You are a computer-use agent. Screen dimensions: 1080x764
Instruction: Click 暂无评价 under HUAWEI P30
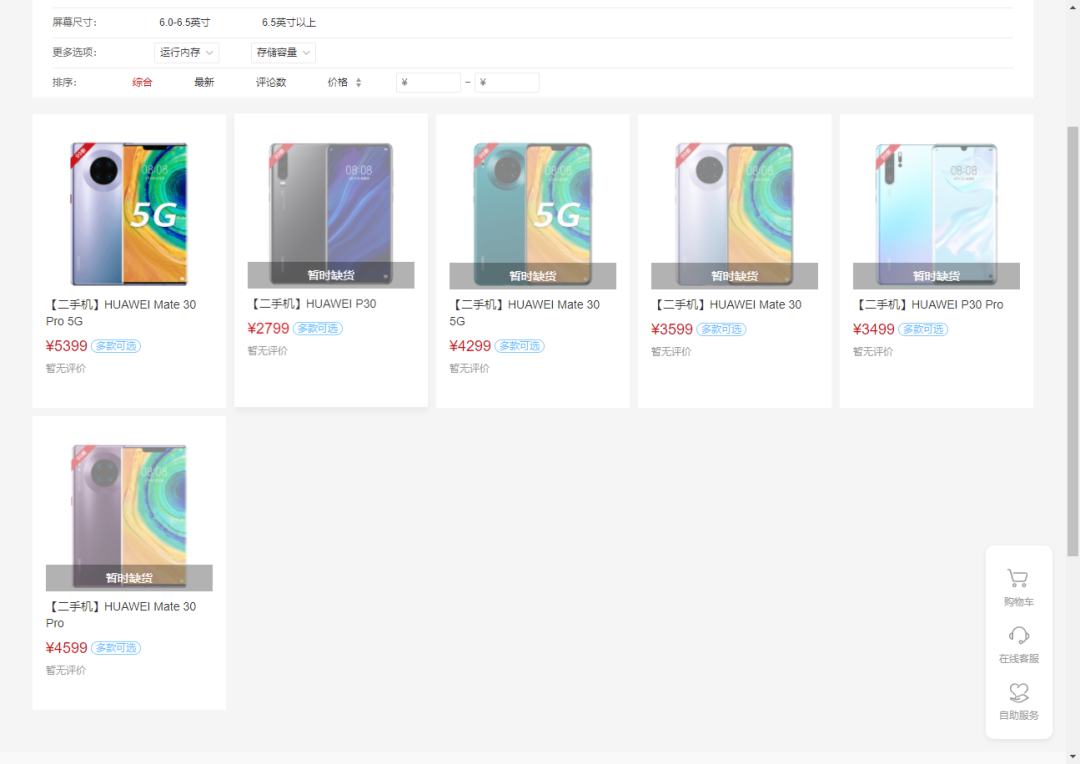click(268, 351)
